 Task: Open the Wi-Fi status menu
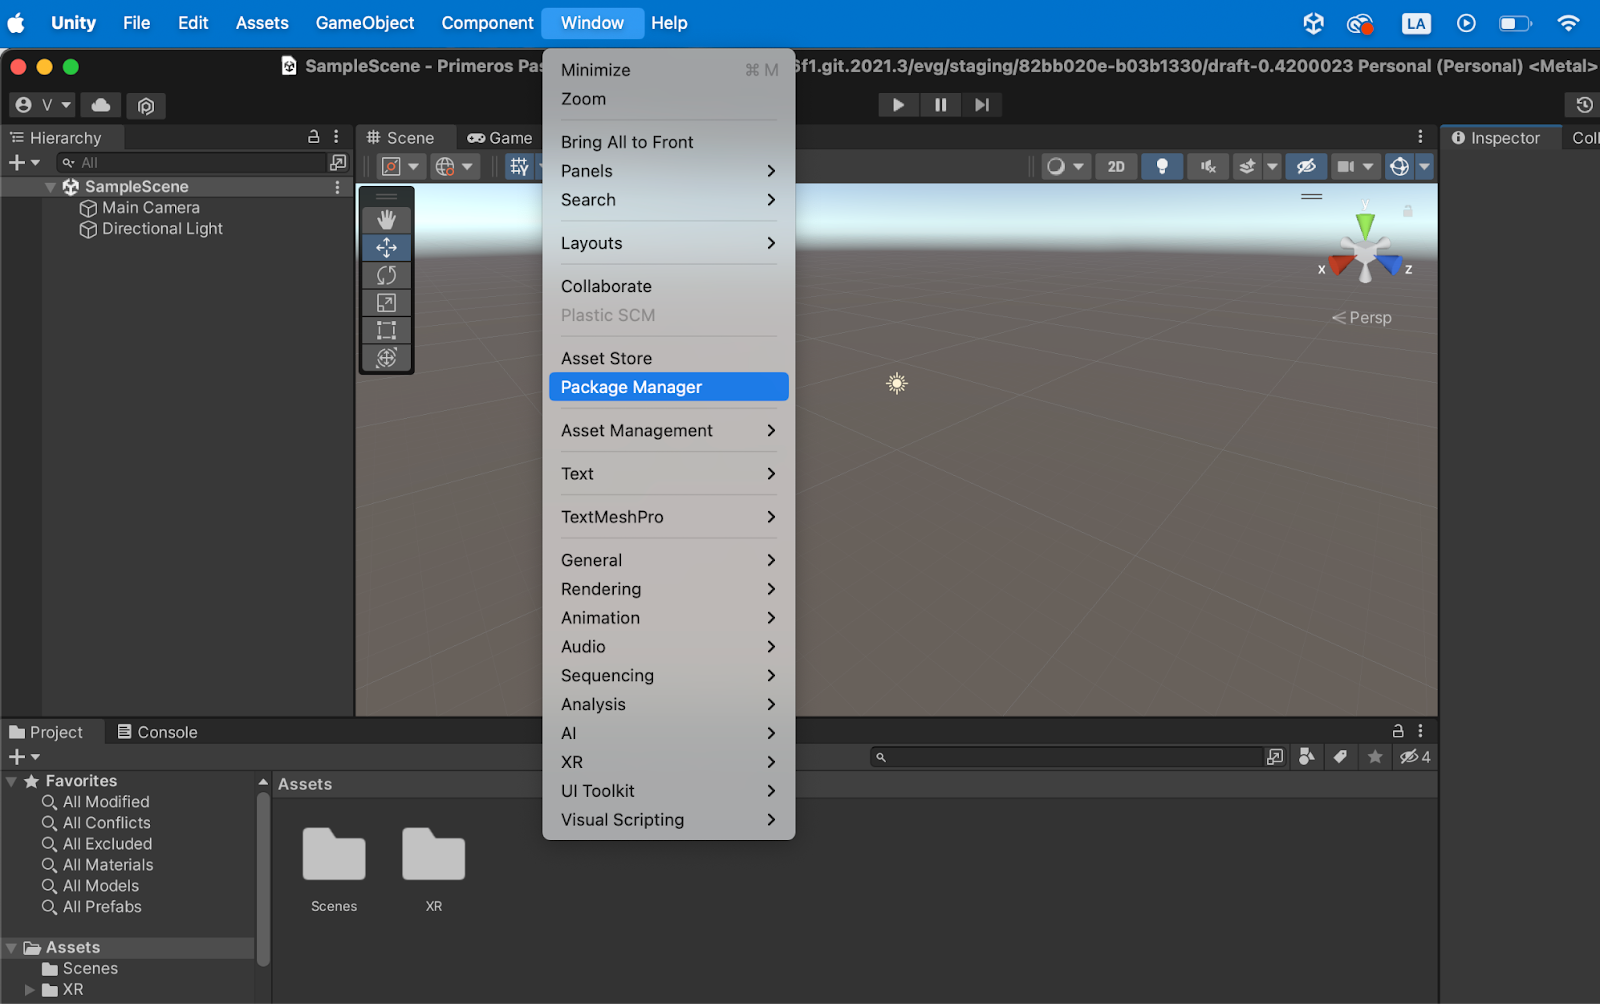coord(1568,23)
